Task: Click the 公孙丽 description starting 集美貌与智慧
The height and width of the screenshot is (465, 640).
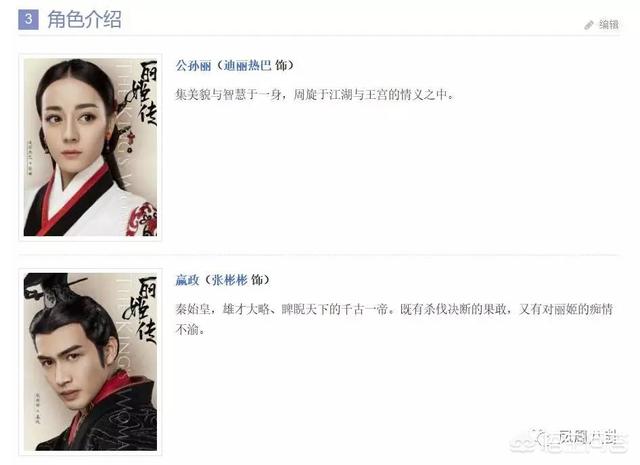Action: click(315, 95)
